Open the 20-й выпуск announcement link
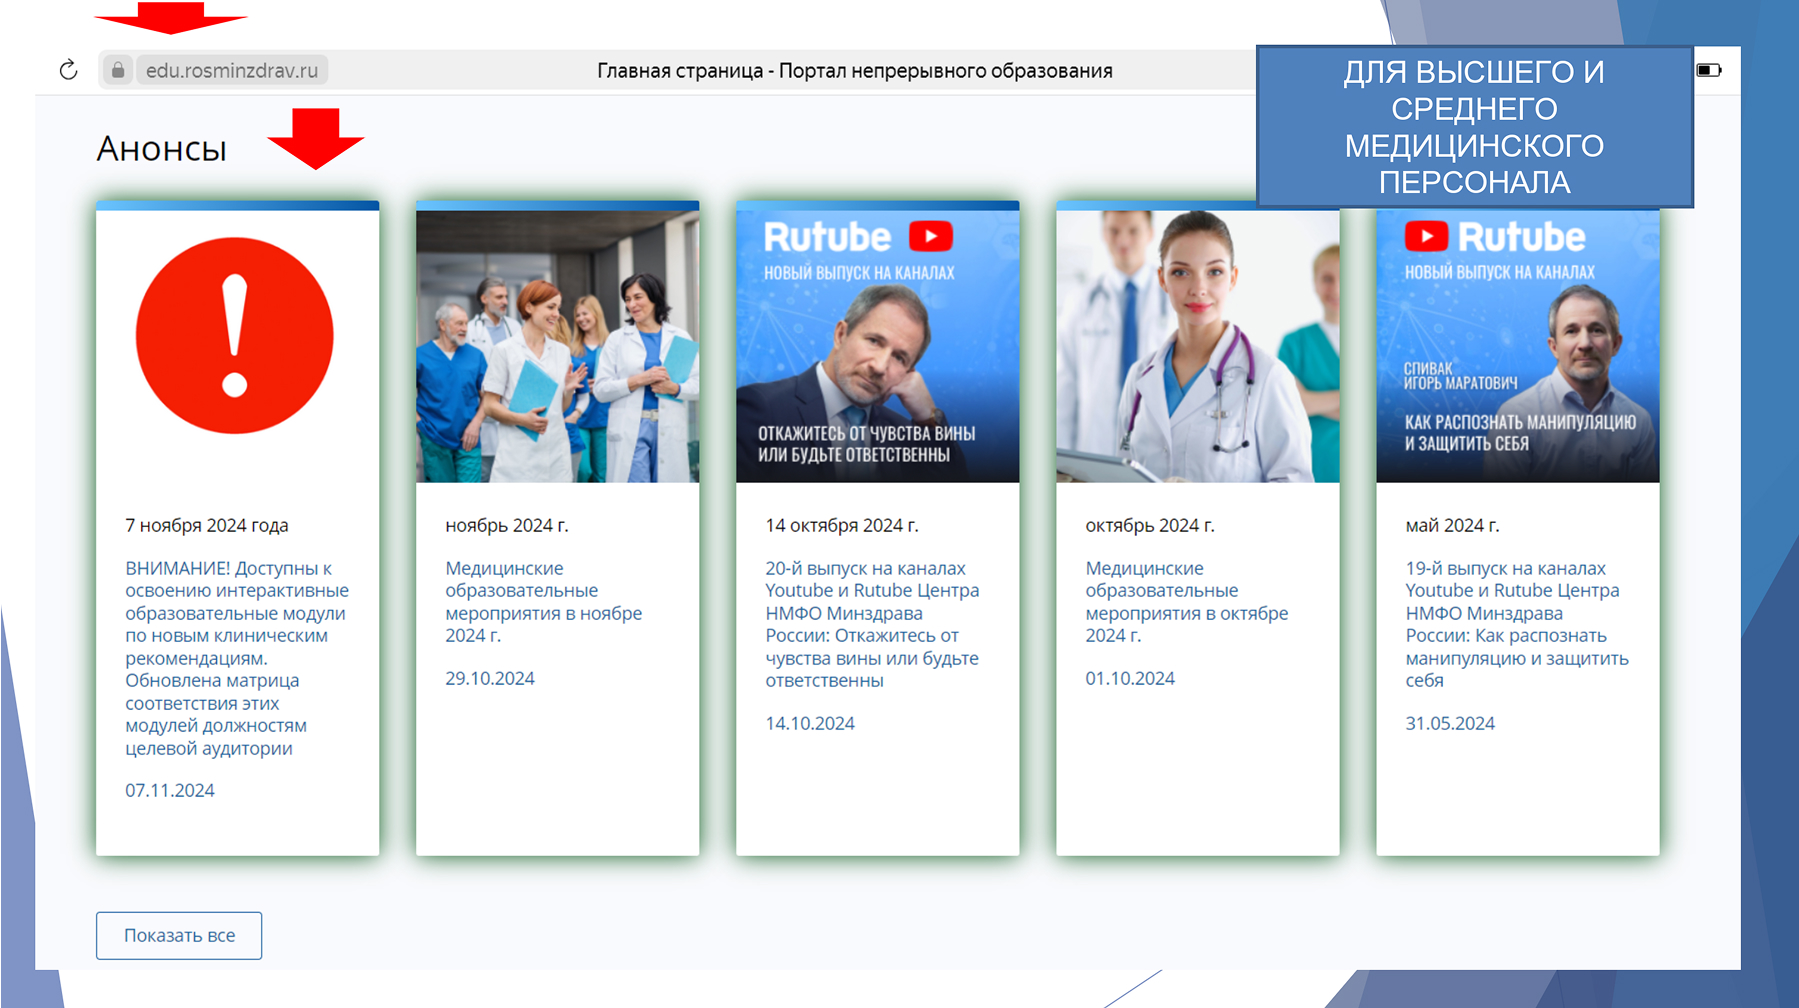 pos(872,624)
